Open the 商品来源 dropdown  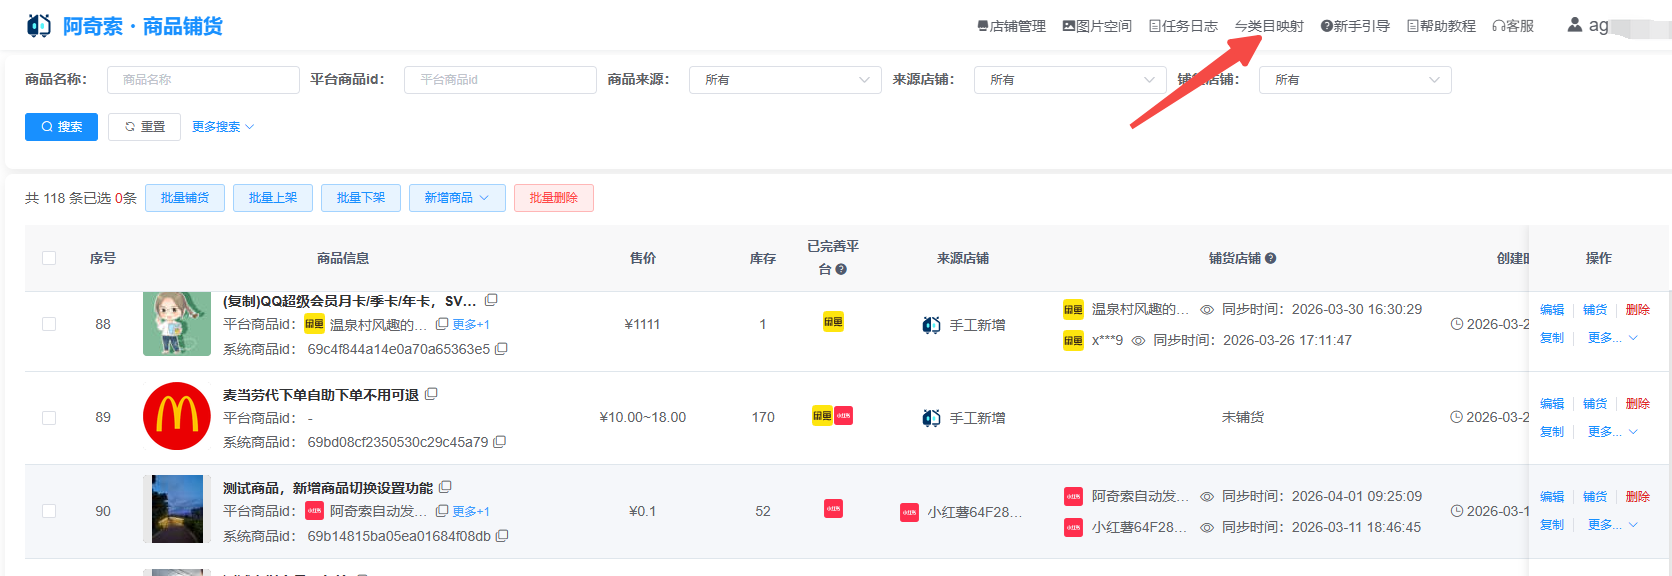click(x=785, y=80)
